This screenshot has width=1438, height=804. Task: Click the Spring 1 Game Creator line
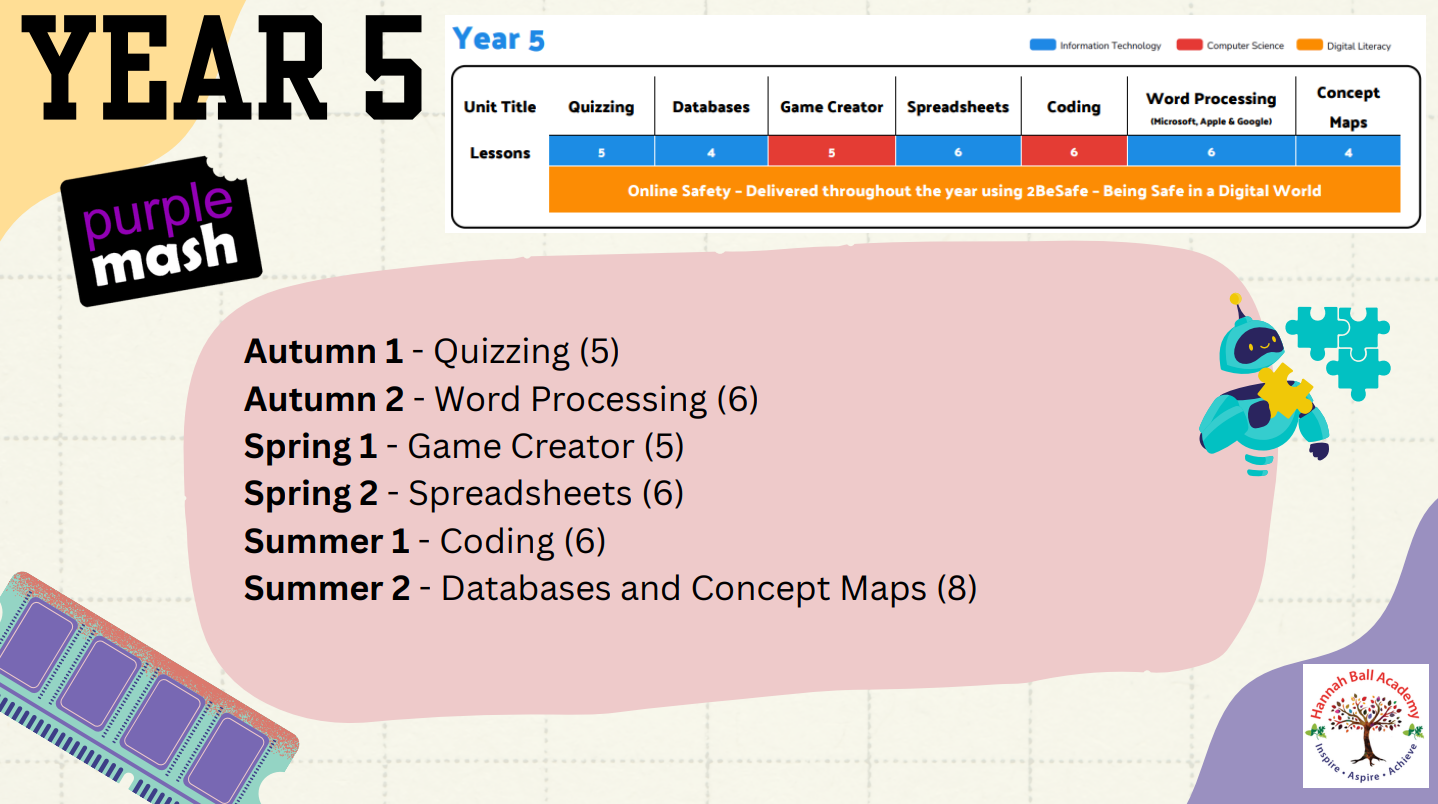click(x=464, y=446)
